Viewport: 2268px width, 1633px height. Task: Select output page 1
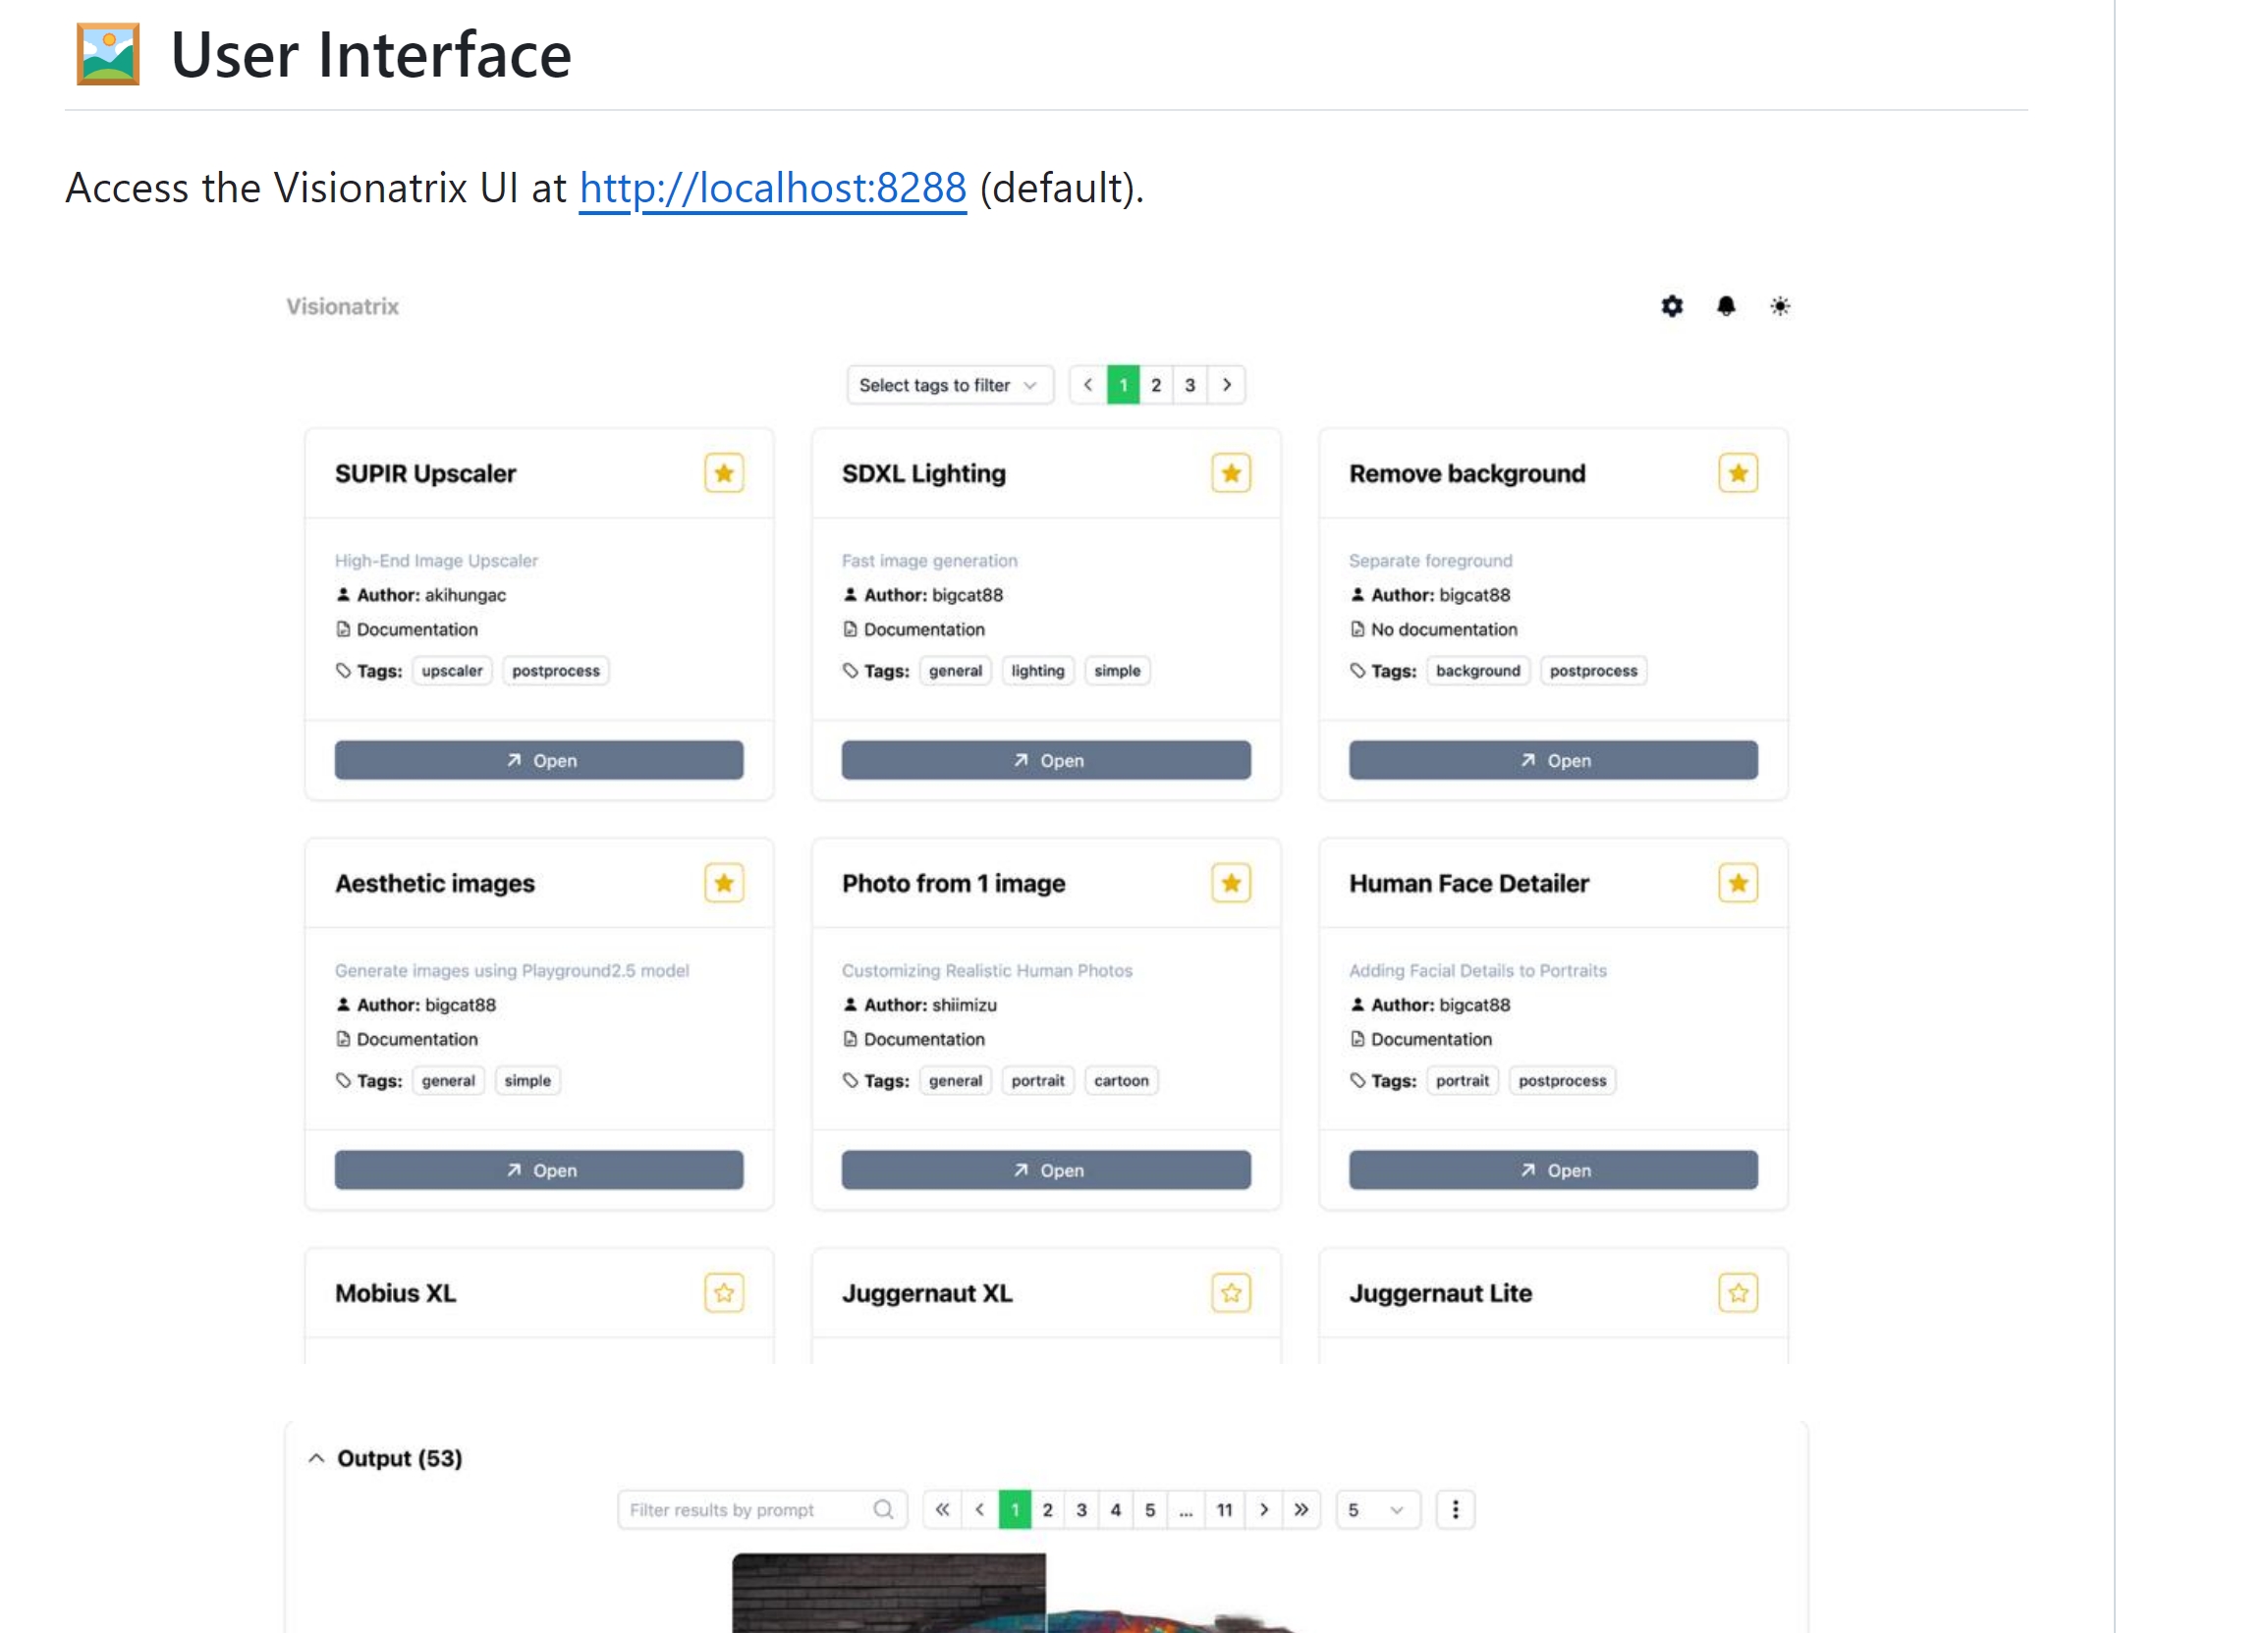[x=1015, y=1510]
